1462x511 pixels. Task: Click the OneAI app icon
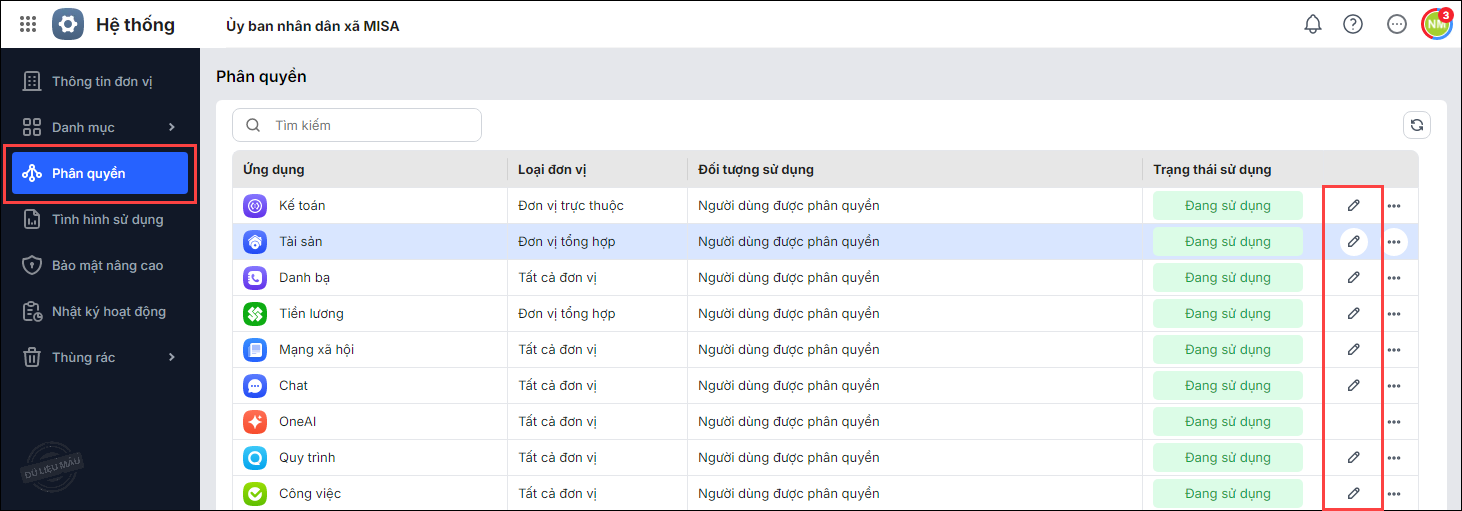click(255, 421)
